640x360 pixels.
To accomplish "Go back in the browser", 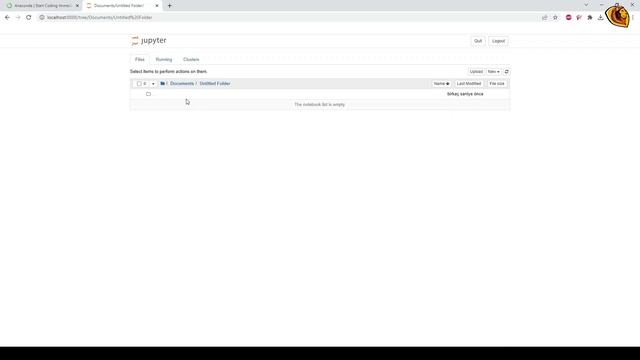I will coord(7,18).
